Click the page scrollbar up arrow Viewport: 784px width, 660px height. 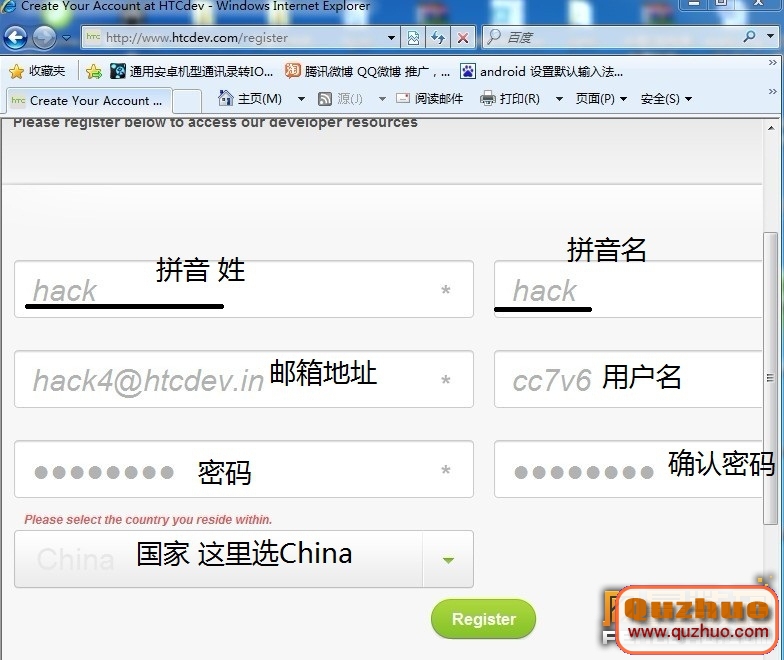point(770,128)
